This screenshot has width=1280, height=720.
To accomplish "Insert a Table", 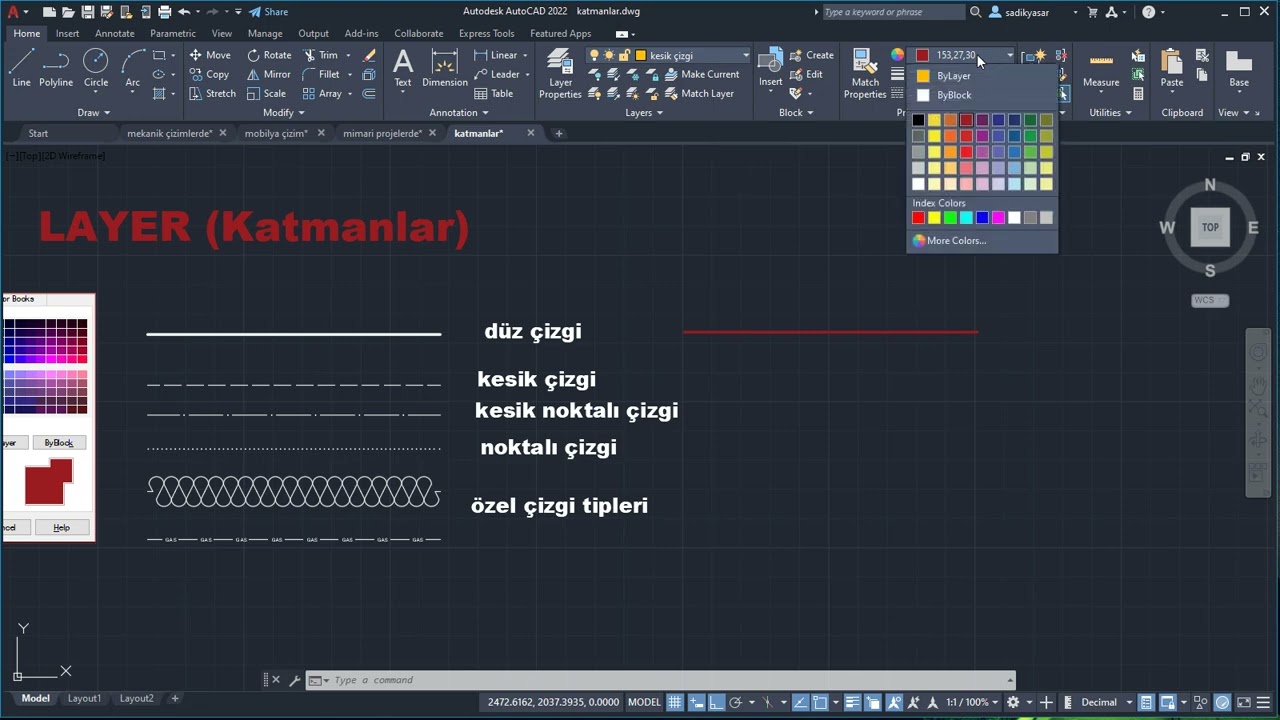I will coord(493,93).
